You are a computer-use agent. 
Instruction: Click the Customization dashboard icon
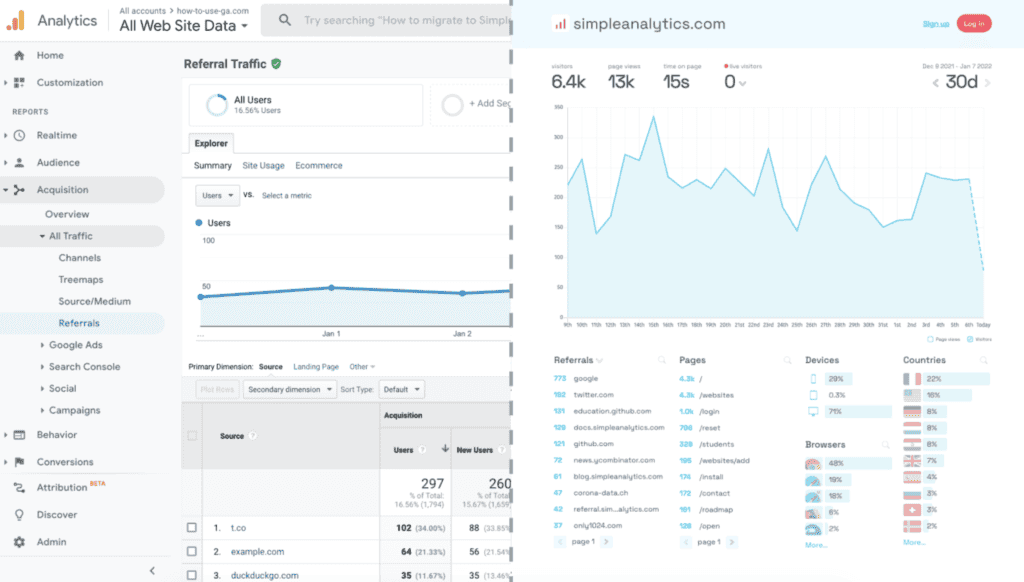point(19,82)
